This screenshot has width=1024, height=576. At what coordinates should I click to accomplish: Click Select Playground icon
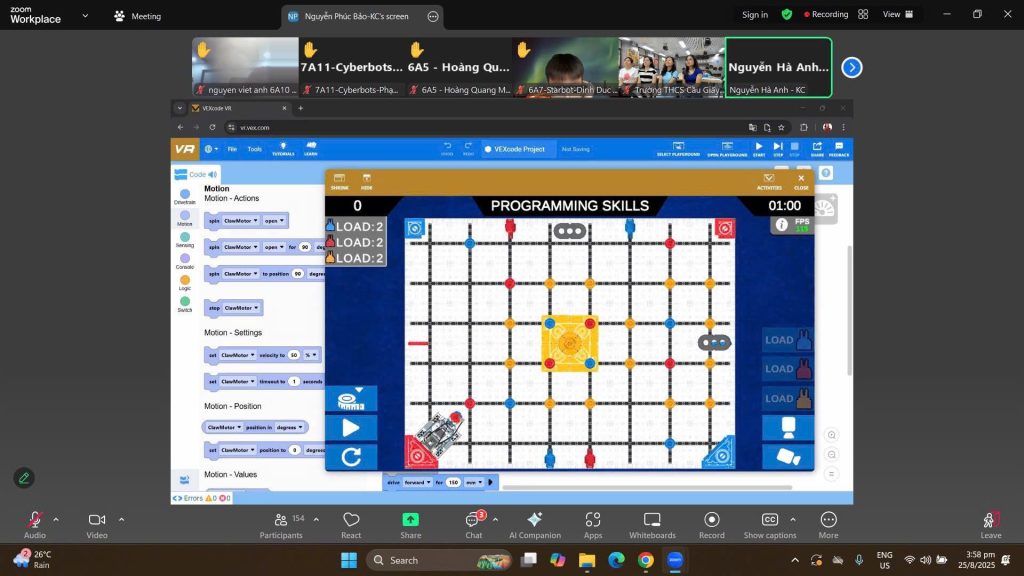tap(678, 149)
